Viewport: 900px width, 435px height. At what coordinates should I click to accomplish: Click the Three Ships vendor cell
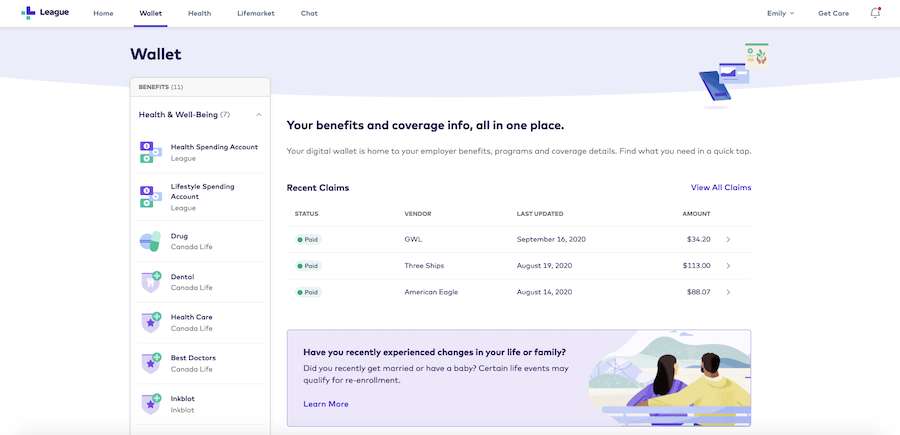point(424,266)
